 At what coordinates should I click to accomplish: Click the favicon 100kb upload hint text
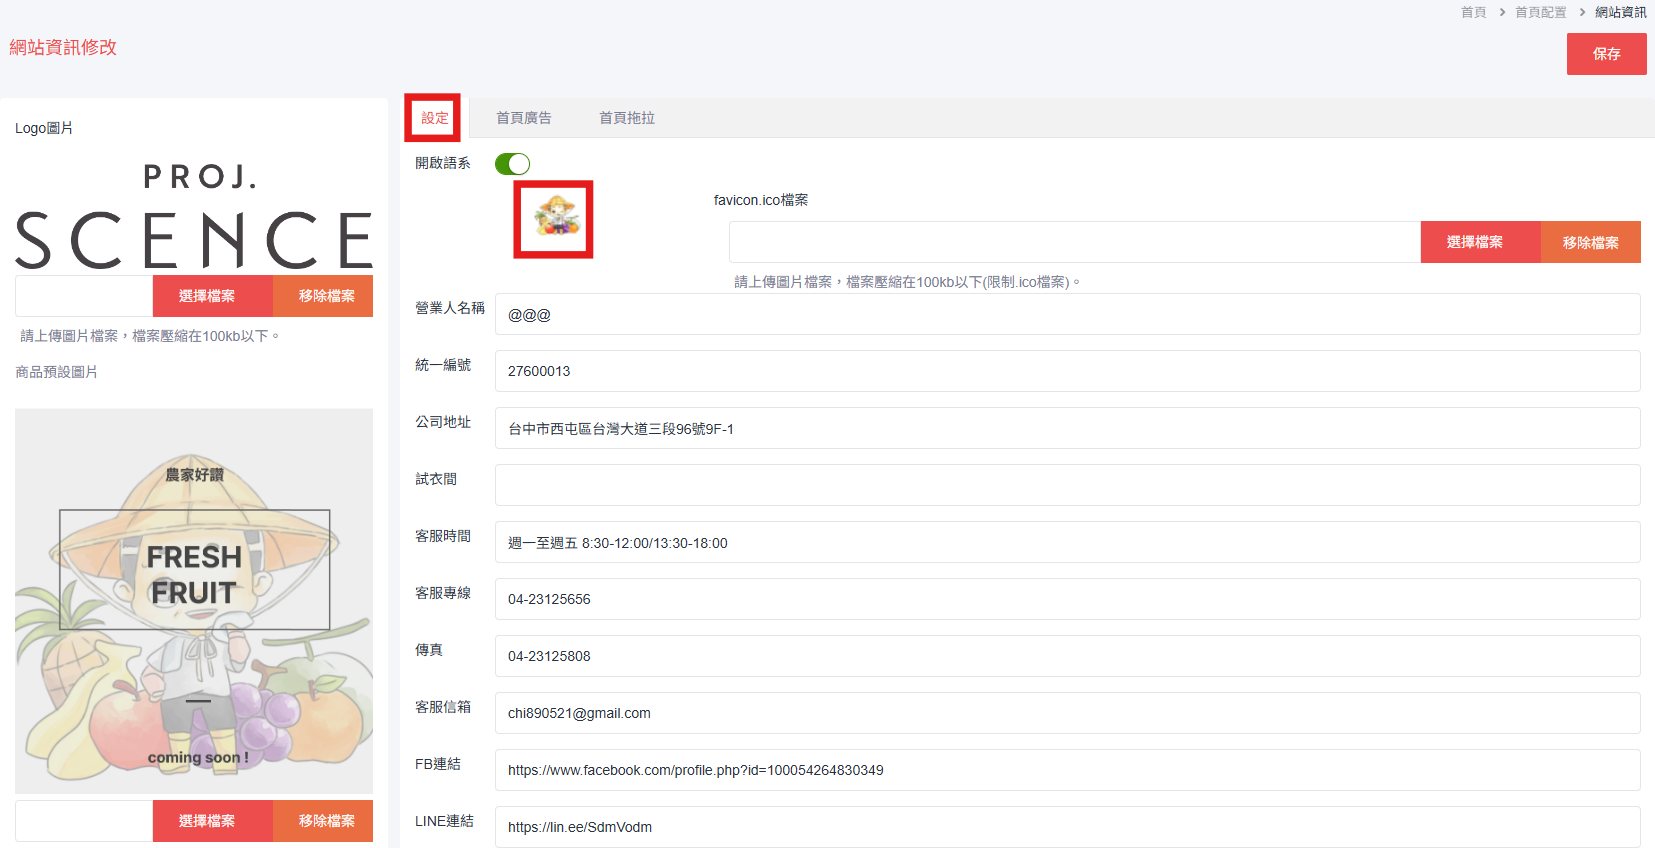[907, 282]
